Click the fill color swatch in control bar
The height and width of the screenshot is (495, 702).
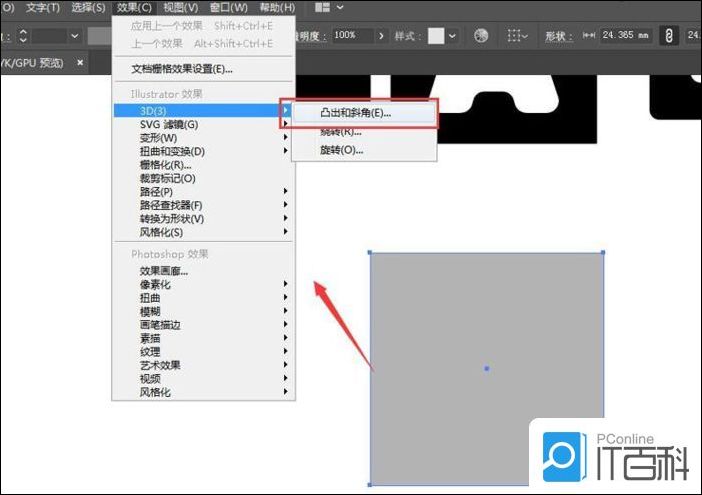click(99, 36)
